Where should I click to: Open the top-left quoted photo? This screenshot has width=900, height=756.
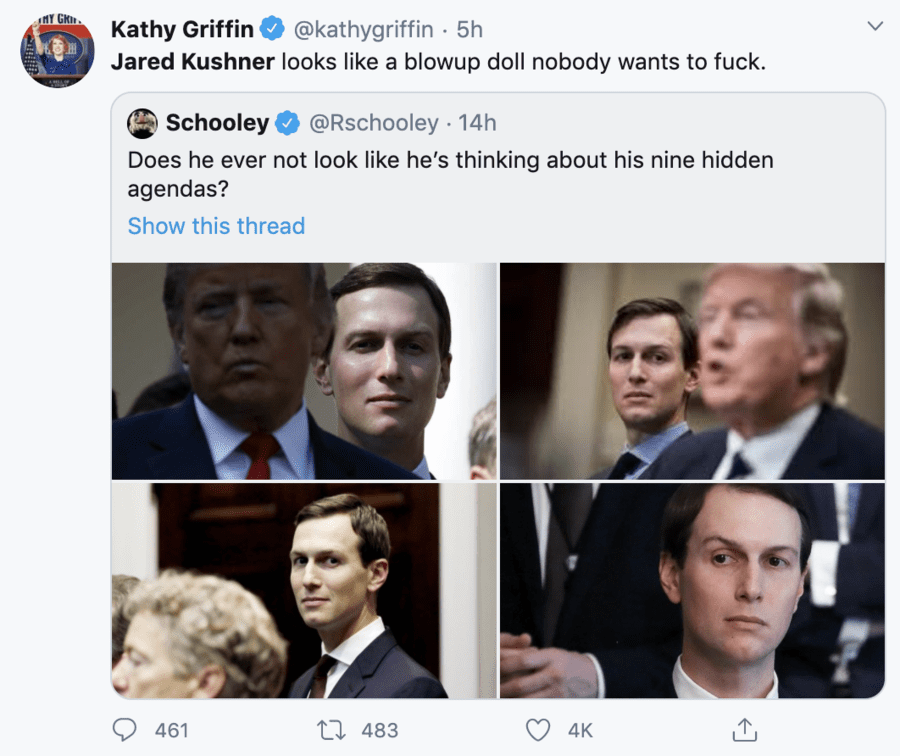[x=304, y=371]
